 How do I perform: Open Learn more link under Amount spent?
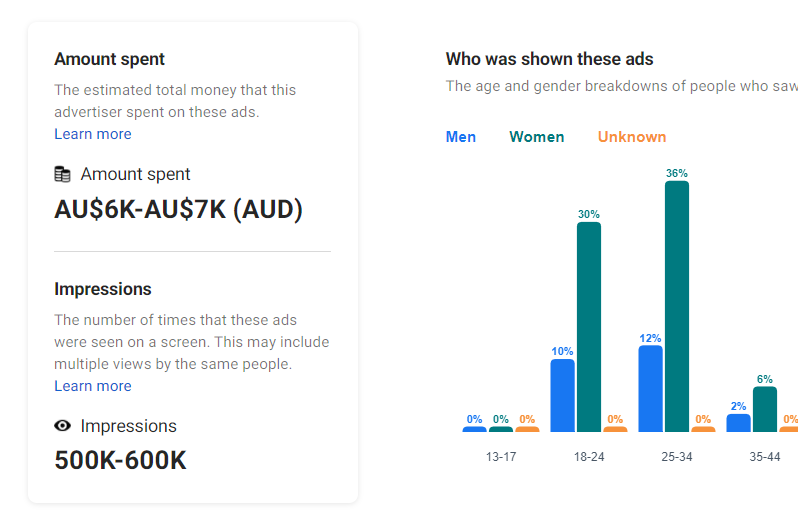click(x=93, y=134)
